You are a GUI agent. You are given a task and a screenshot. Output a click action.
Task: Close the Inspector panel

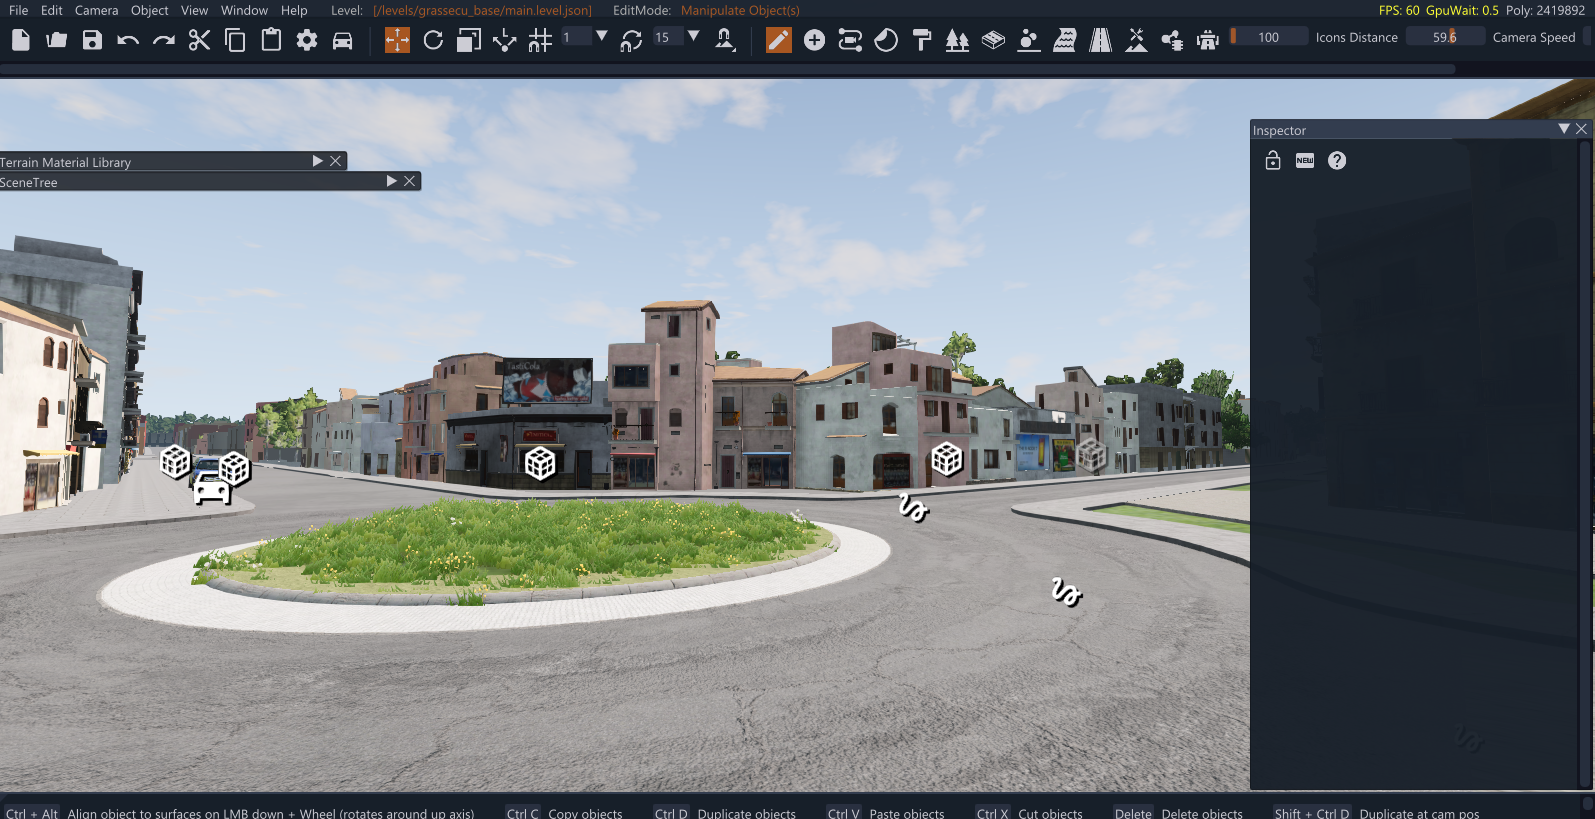(1581, 129)
